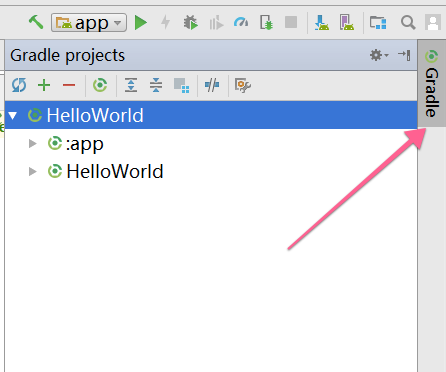446x372 pixels.
Task: Select the root HelloWorld project row
Action: [211, 115]
